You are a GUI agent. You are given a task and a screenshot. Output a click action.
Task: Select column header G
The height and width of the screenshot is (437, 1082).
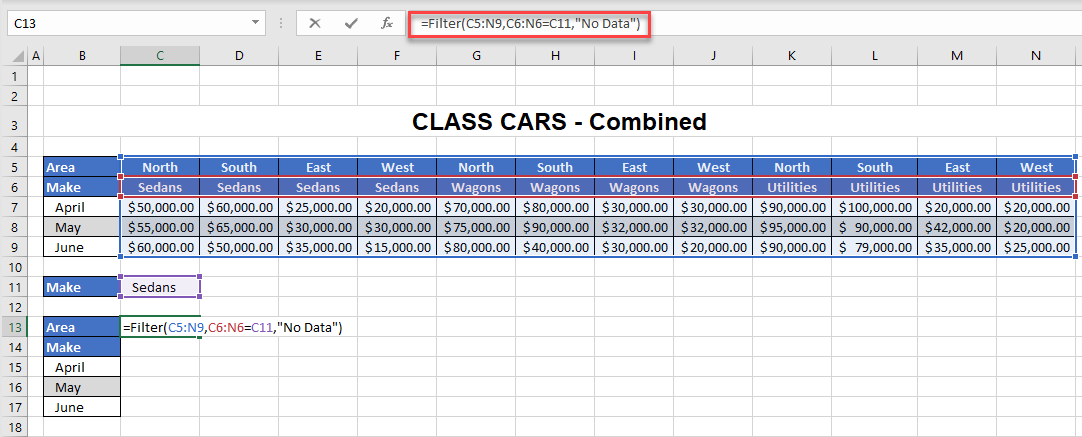(x=476, y=56)
